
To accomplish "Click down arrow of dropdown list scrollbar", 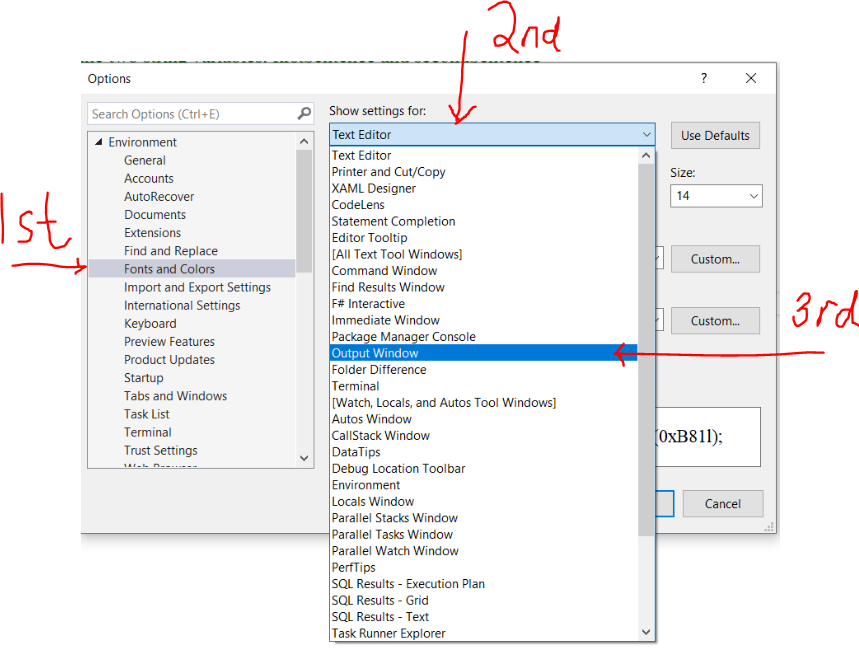I will click(x=646, y=632).
